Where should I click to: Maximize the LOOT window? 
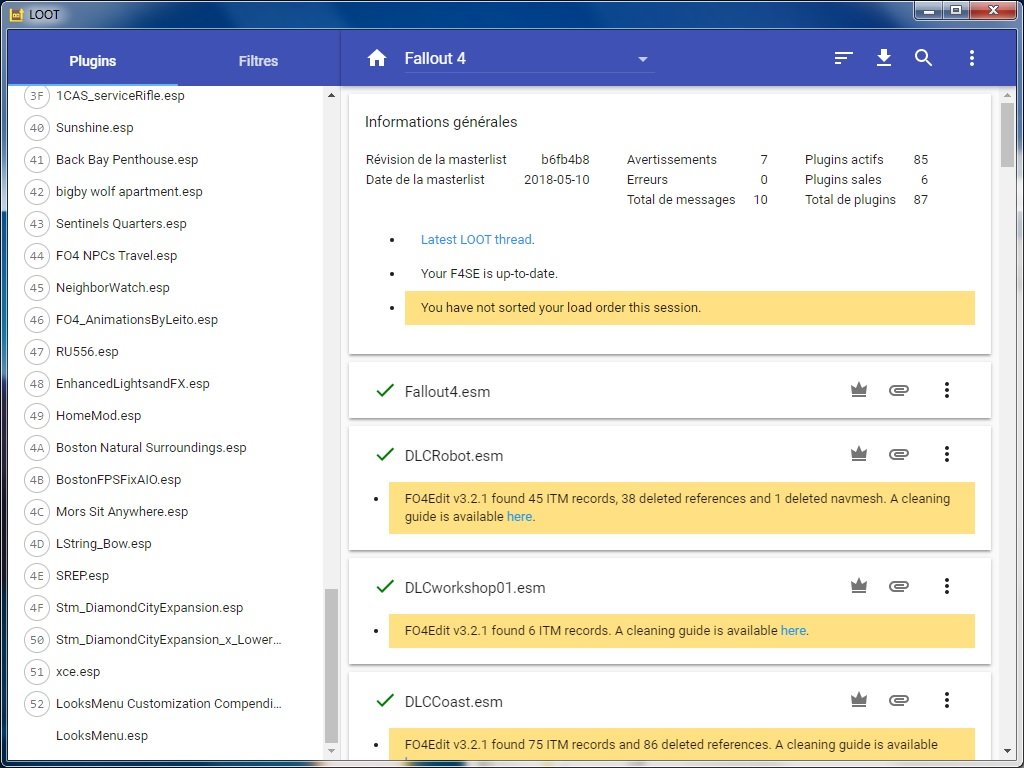[956, 10]
